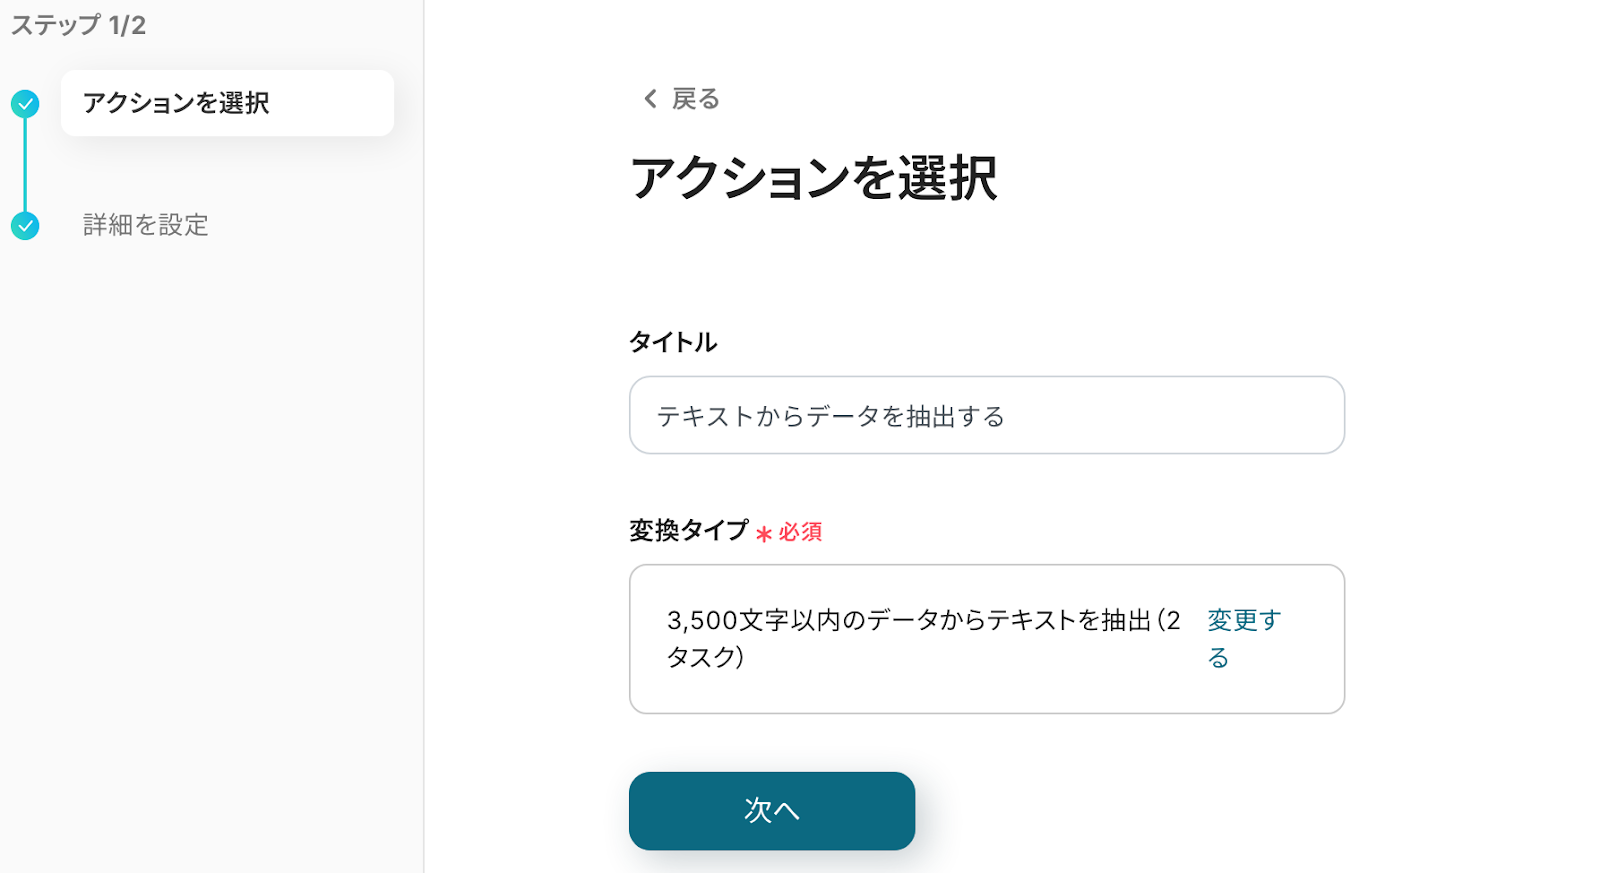
Task: Click the 3,500文字以内のデータからテキストを抽出 text
Action: (908, 620)
